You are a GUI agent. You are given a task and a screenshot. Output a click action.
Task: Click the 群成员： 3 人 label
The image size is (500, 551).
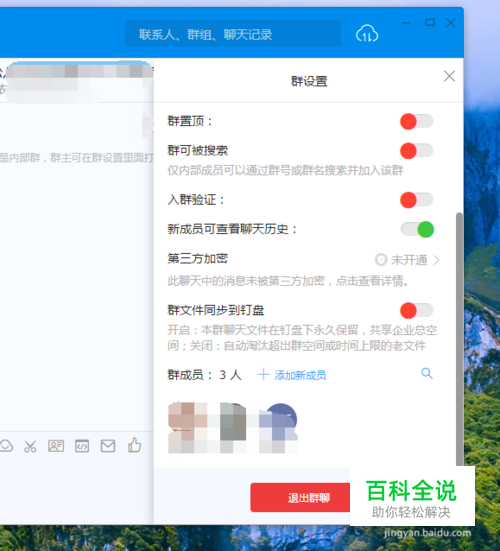(x=204, y=375)
